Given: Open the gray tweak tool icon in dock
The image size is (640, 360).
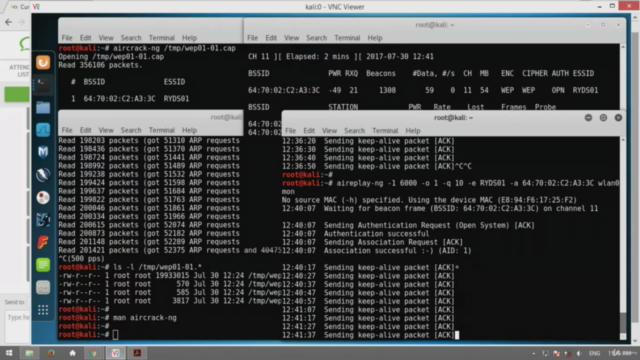Looking at the screenshot, I should coord(43,287).
